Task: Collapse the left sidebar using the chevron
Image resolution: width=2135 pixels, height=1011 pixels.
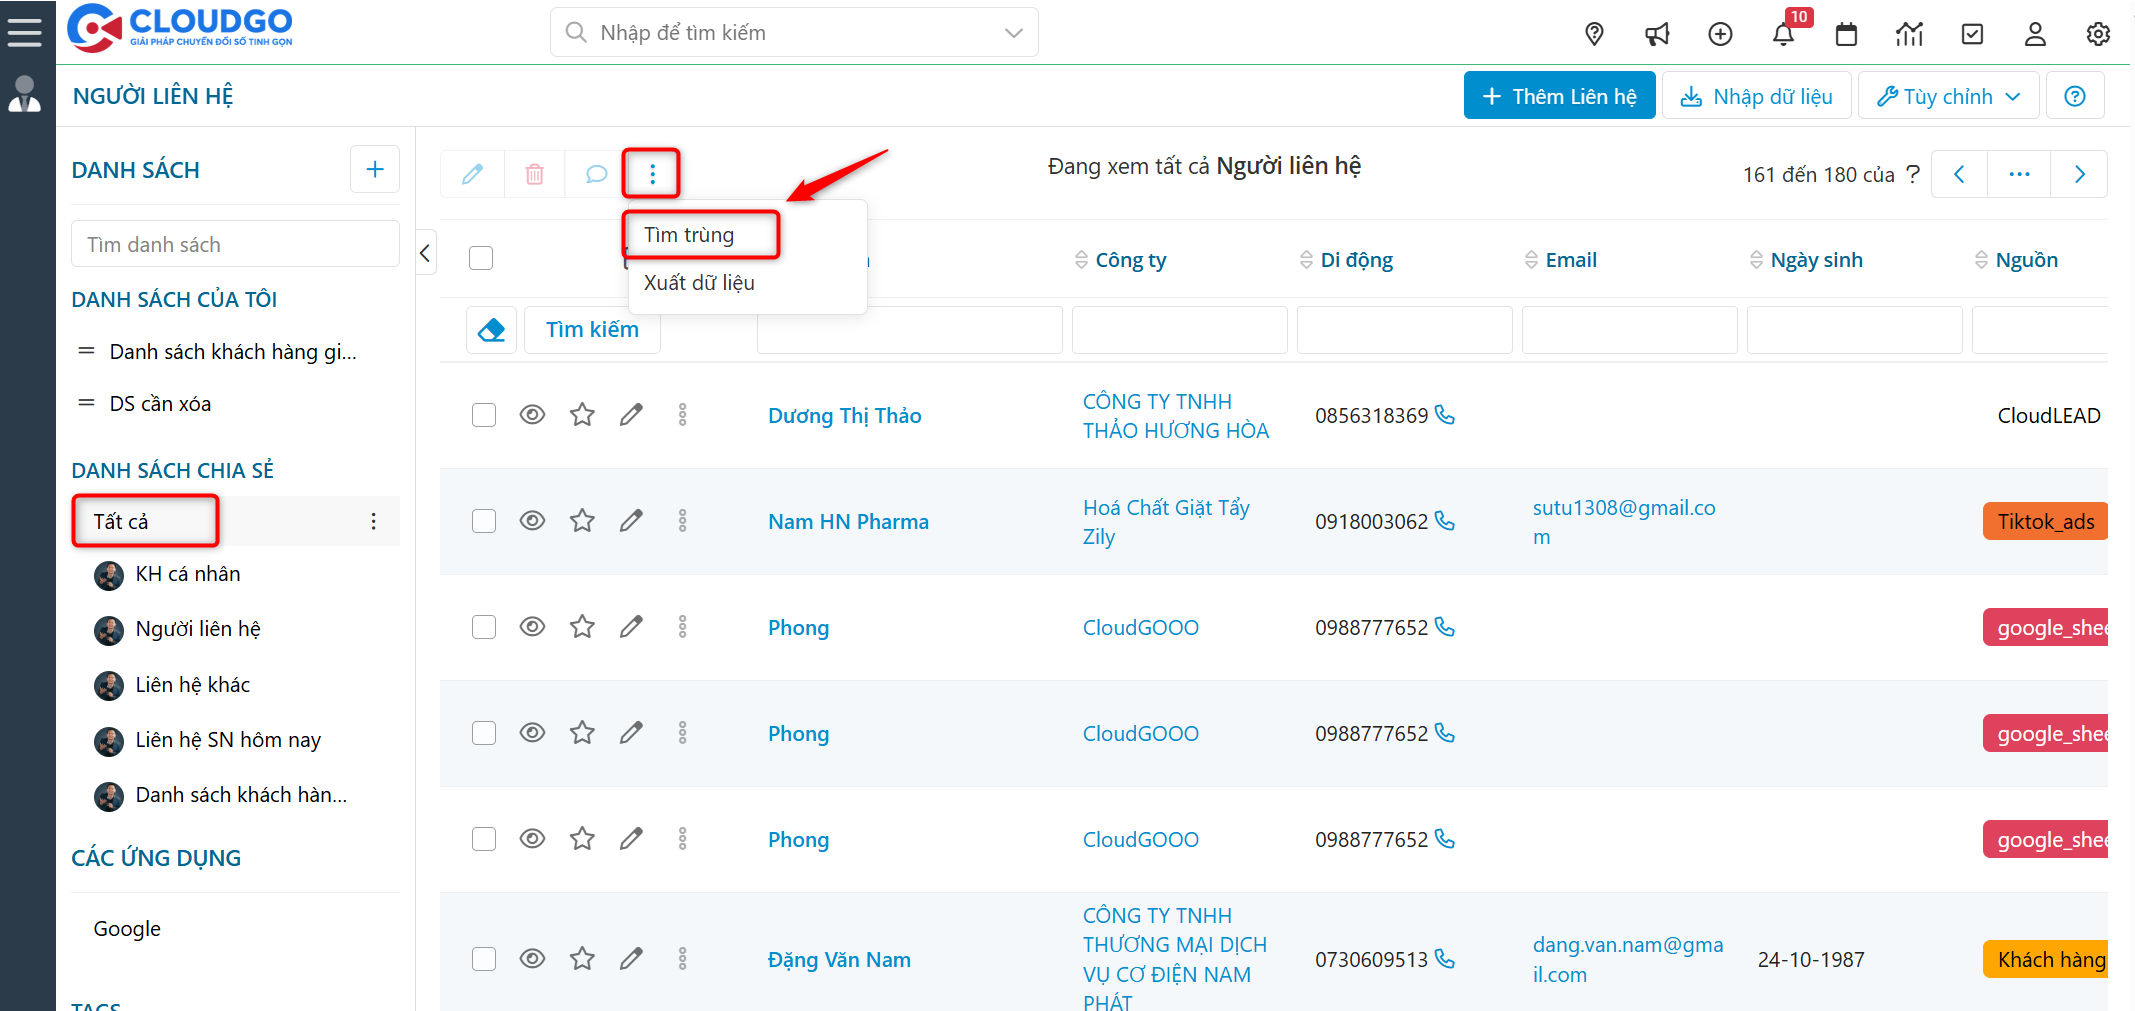Action: point(425,252)
